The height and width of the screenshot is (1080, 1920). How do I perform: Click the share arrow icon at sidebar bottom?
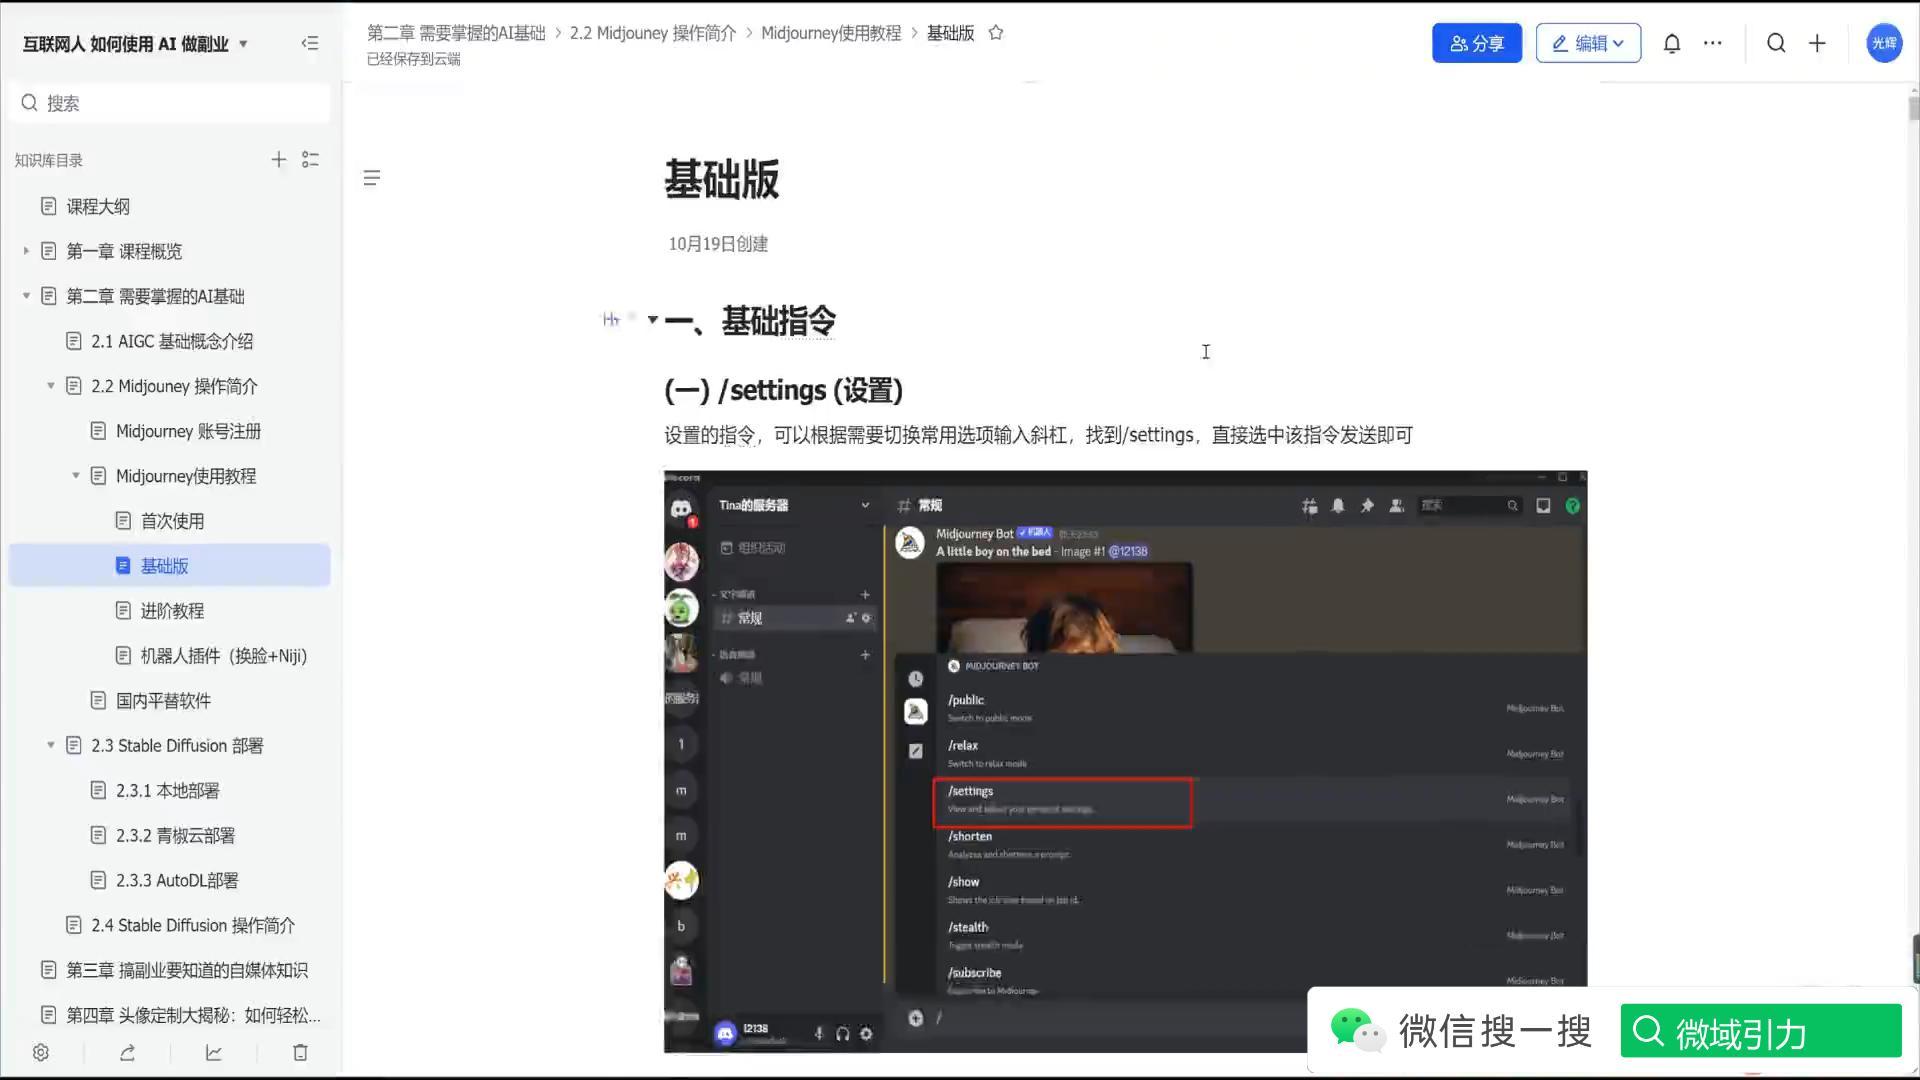pos(127,1053)
